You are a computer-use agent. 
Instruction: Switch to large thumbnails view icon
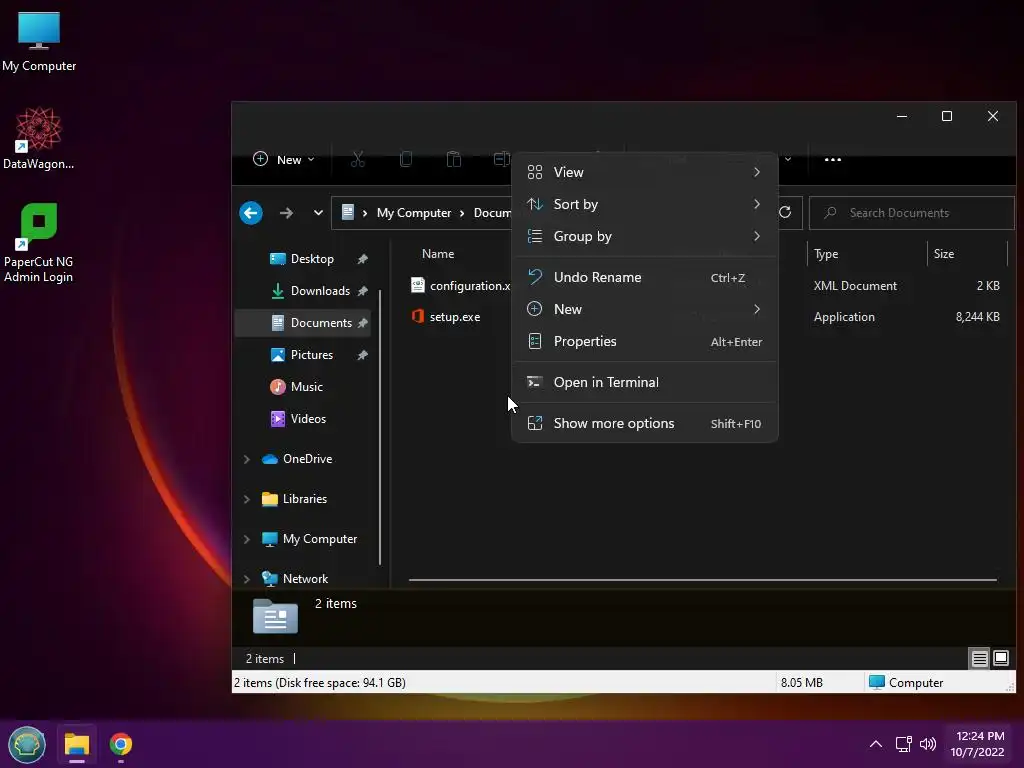coord(1000,658)
